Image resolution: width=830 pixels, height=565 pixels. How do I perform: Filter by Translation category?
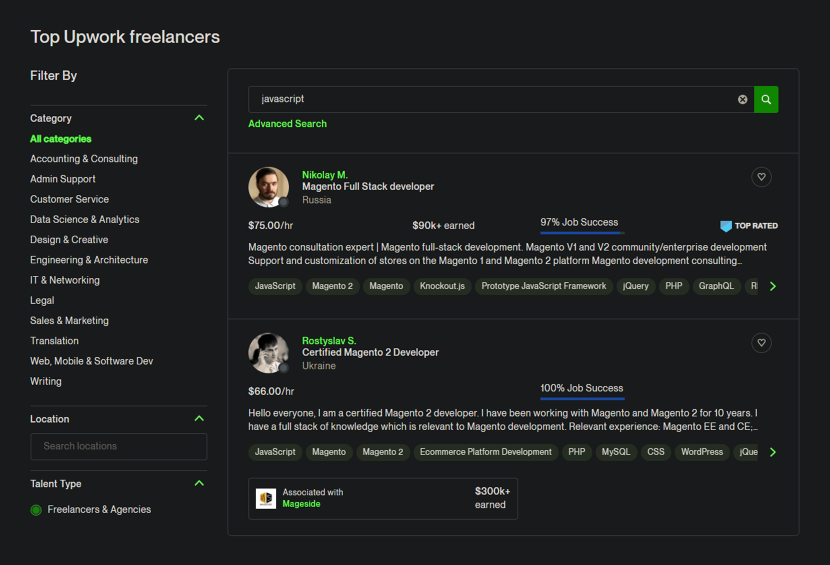[x=54, y=341]
